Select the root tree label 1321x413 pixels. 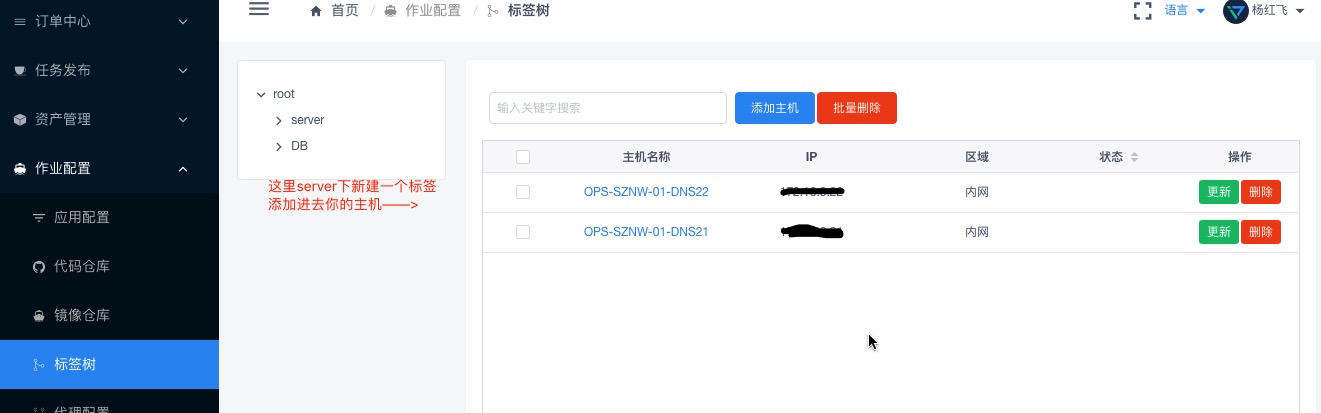[x=284, y=94]
